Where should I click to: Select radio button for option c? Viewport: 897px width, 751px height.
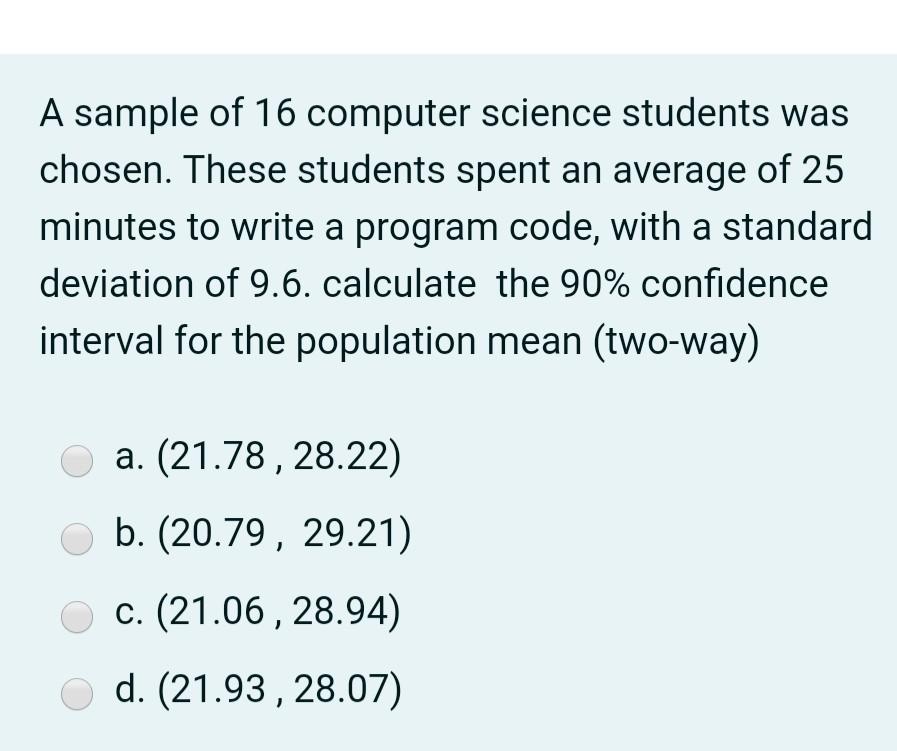[77, 616]
